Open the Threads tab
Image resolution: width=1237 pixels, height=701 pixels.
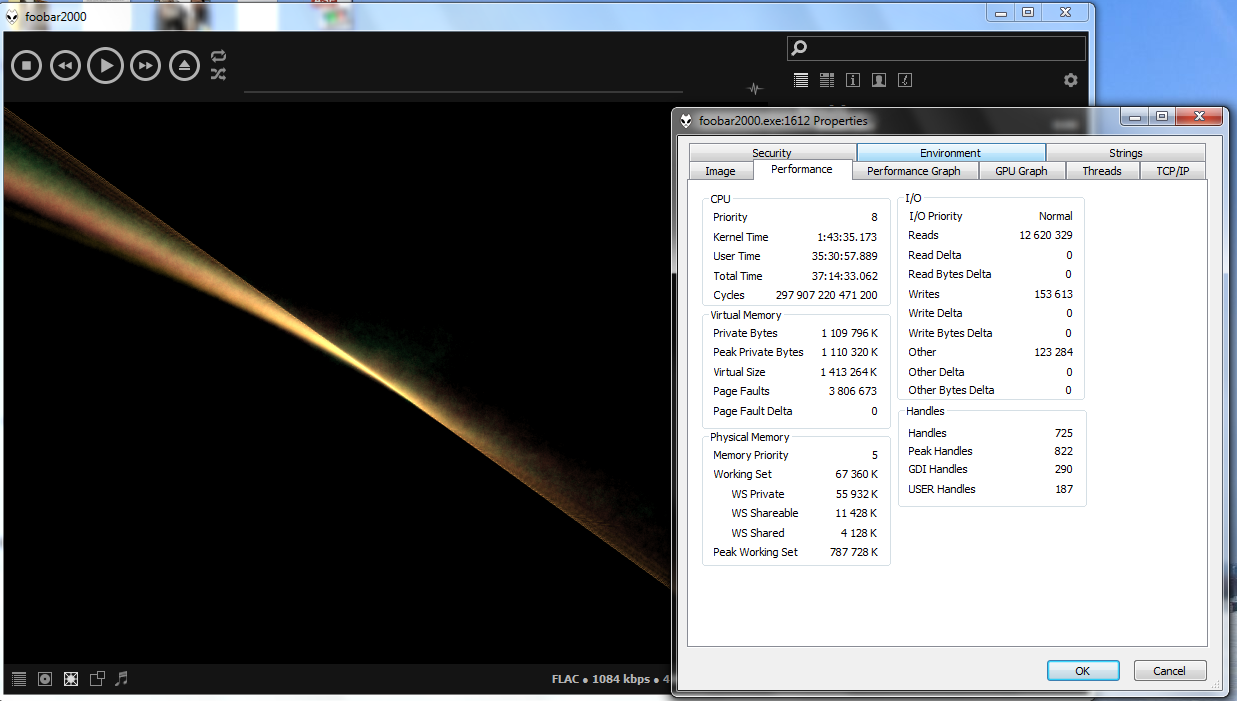pos(1101,171)
